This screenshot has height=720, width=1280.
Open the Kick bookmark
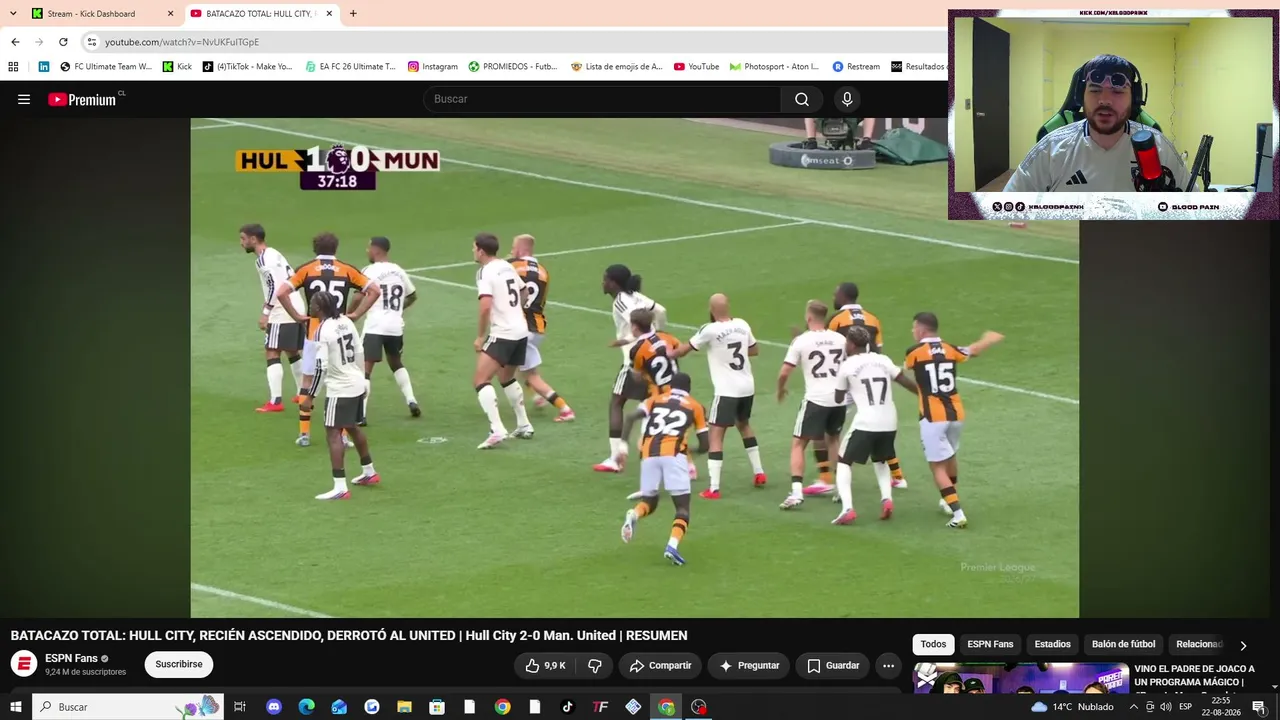pyautogui.click(x=177, y=67)
